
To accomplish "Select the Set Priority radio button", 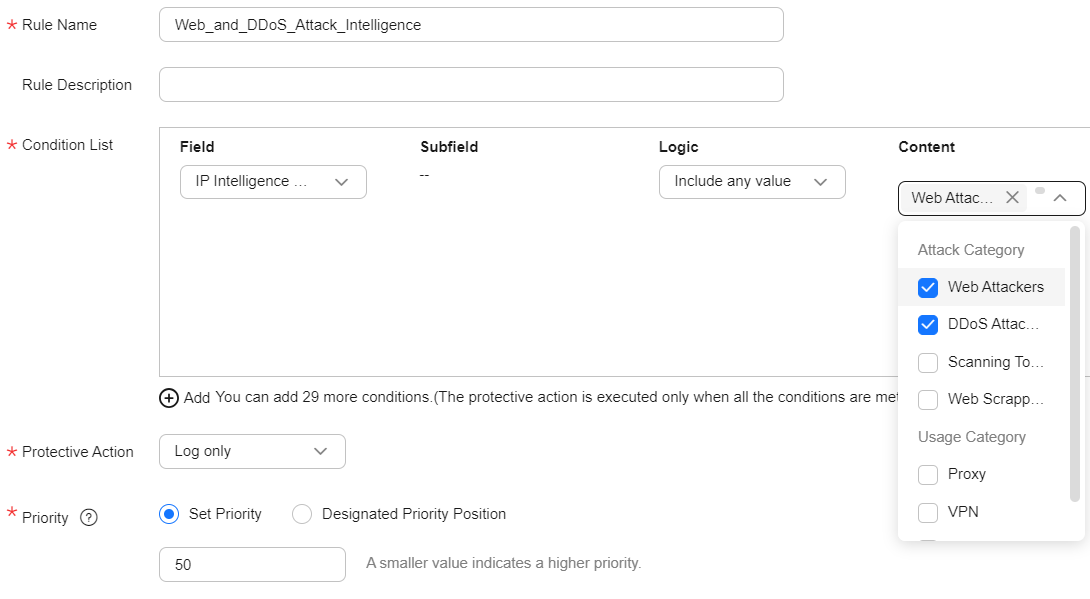I will click(169, 514).
